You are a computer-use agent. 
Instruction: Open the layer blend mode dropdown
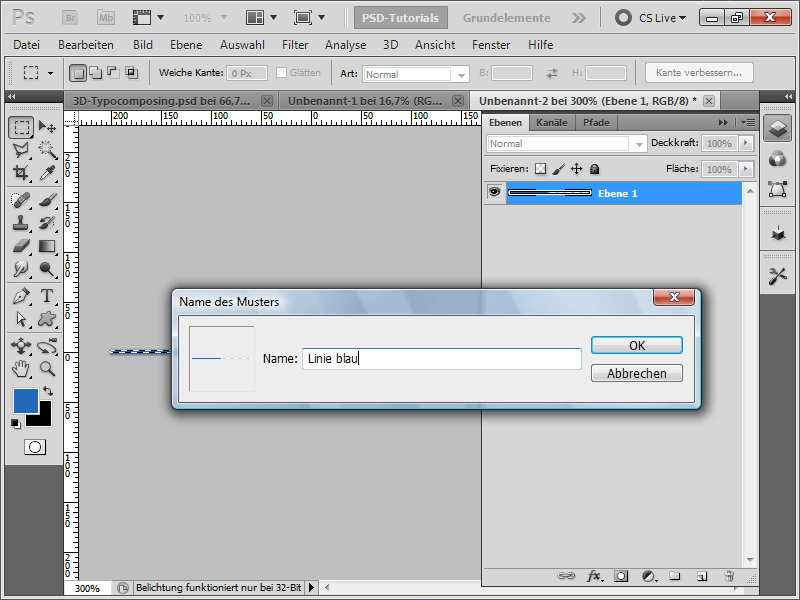point(639,144)
